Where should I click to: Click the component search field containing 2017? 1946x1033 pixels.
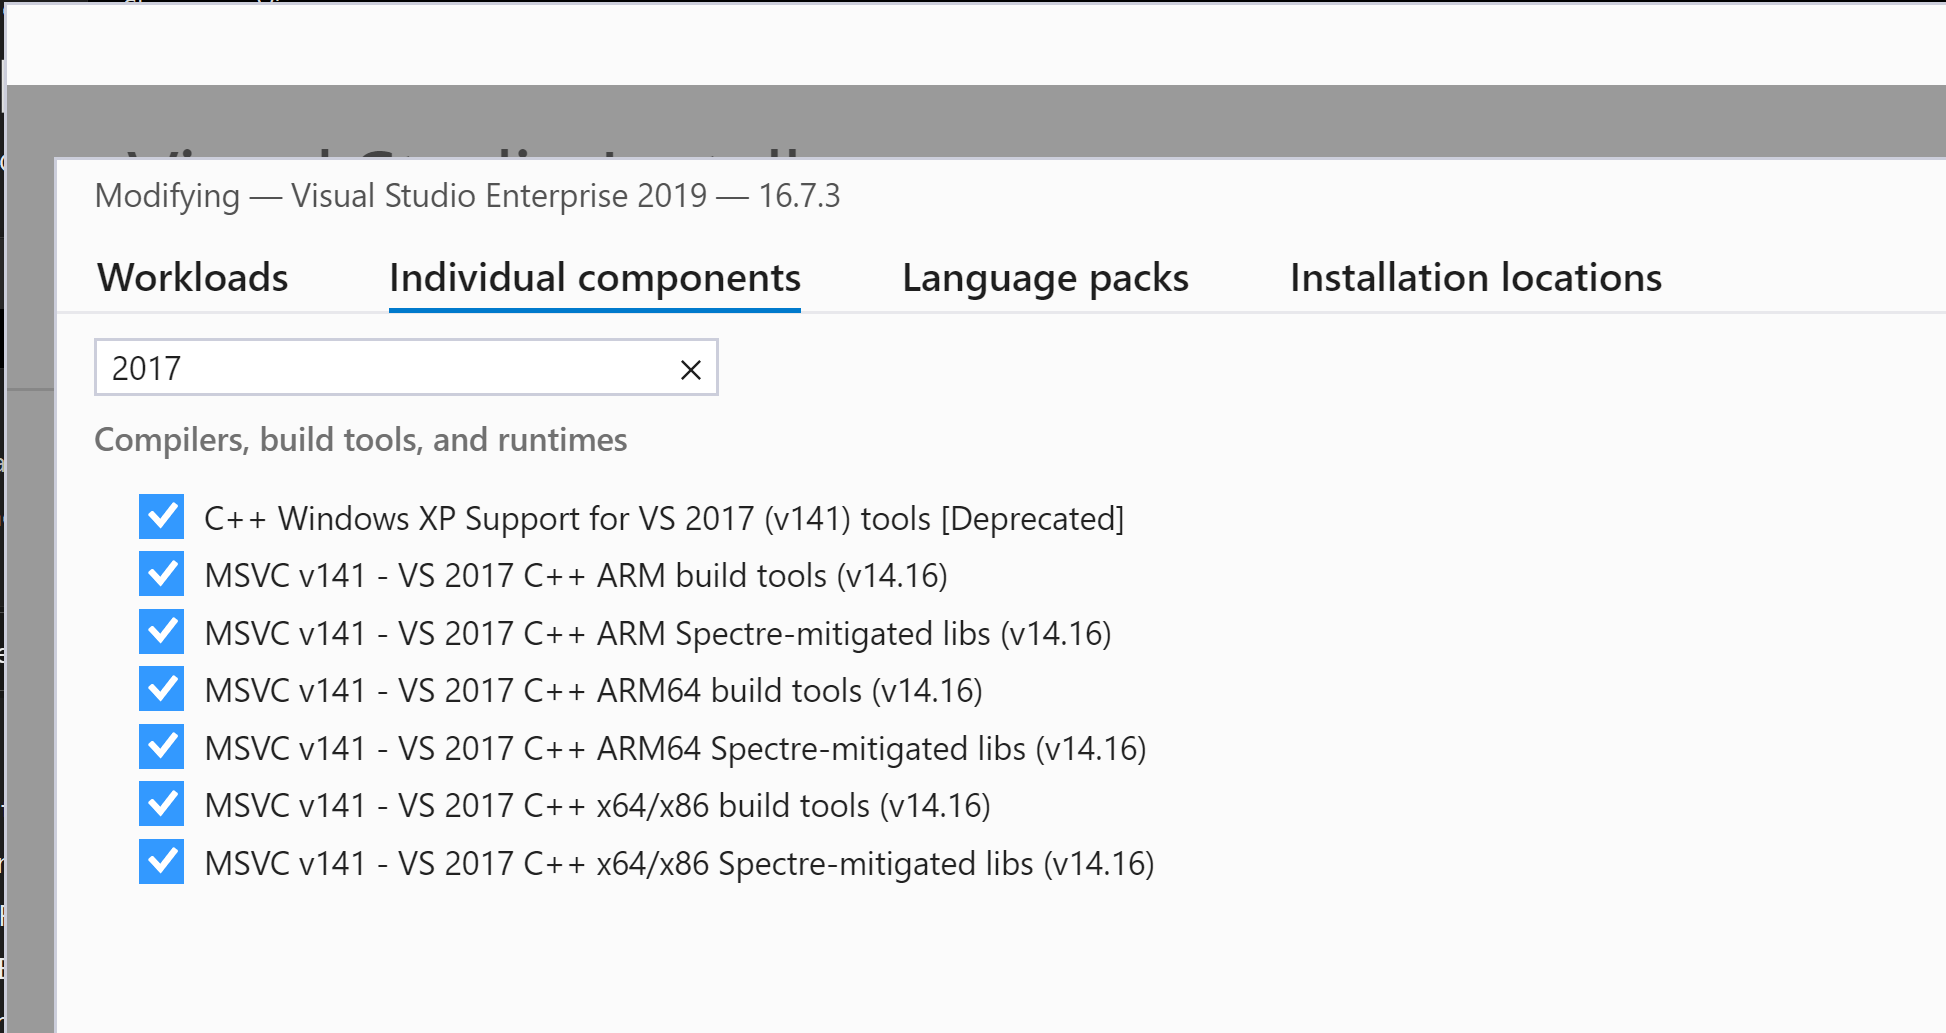pos(380,368)
